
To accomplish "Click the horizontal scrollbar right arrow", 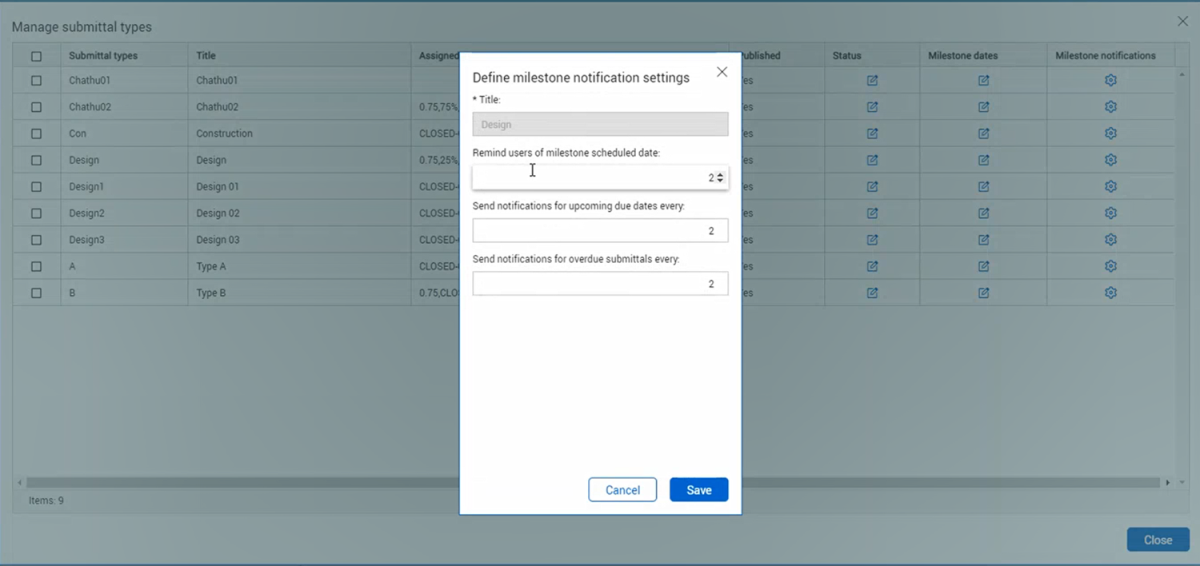I will tap(1168, 482).
